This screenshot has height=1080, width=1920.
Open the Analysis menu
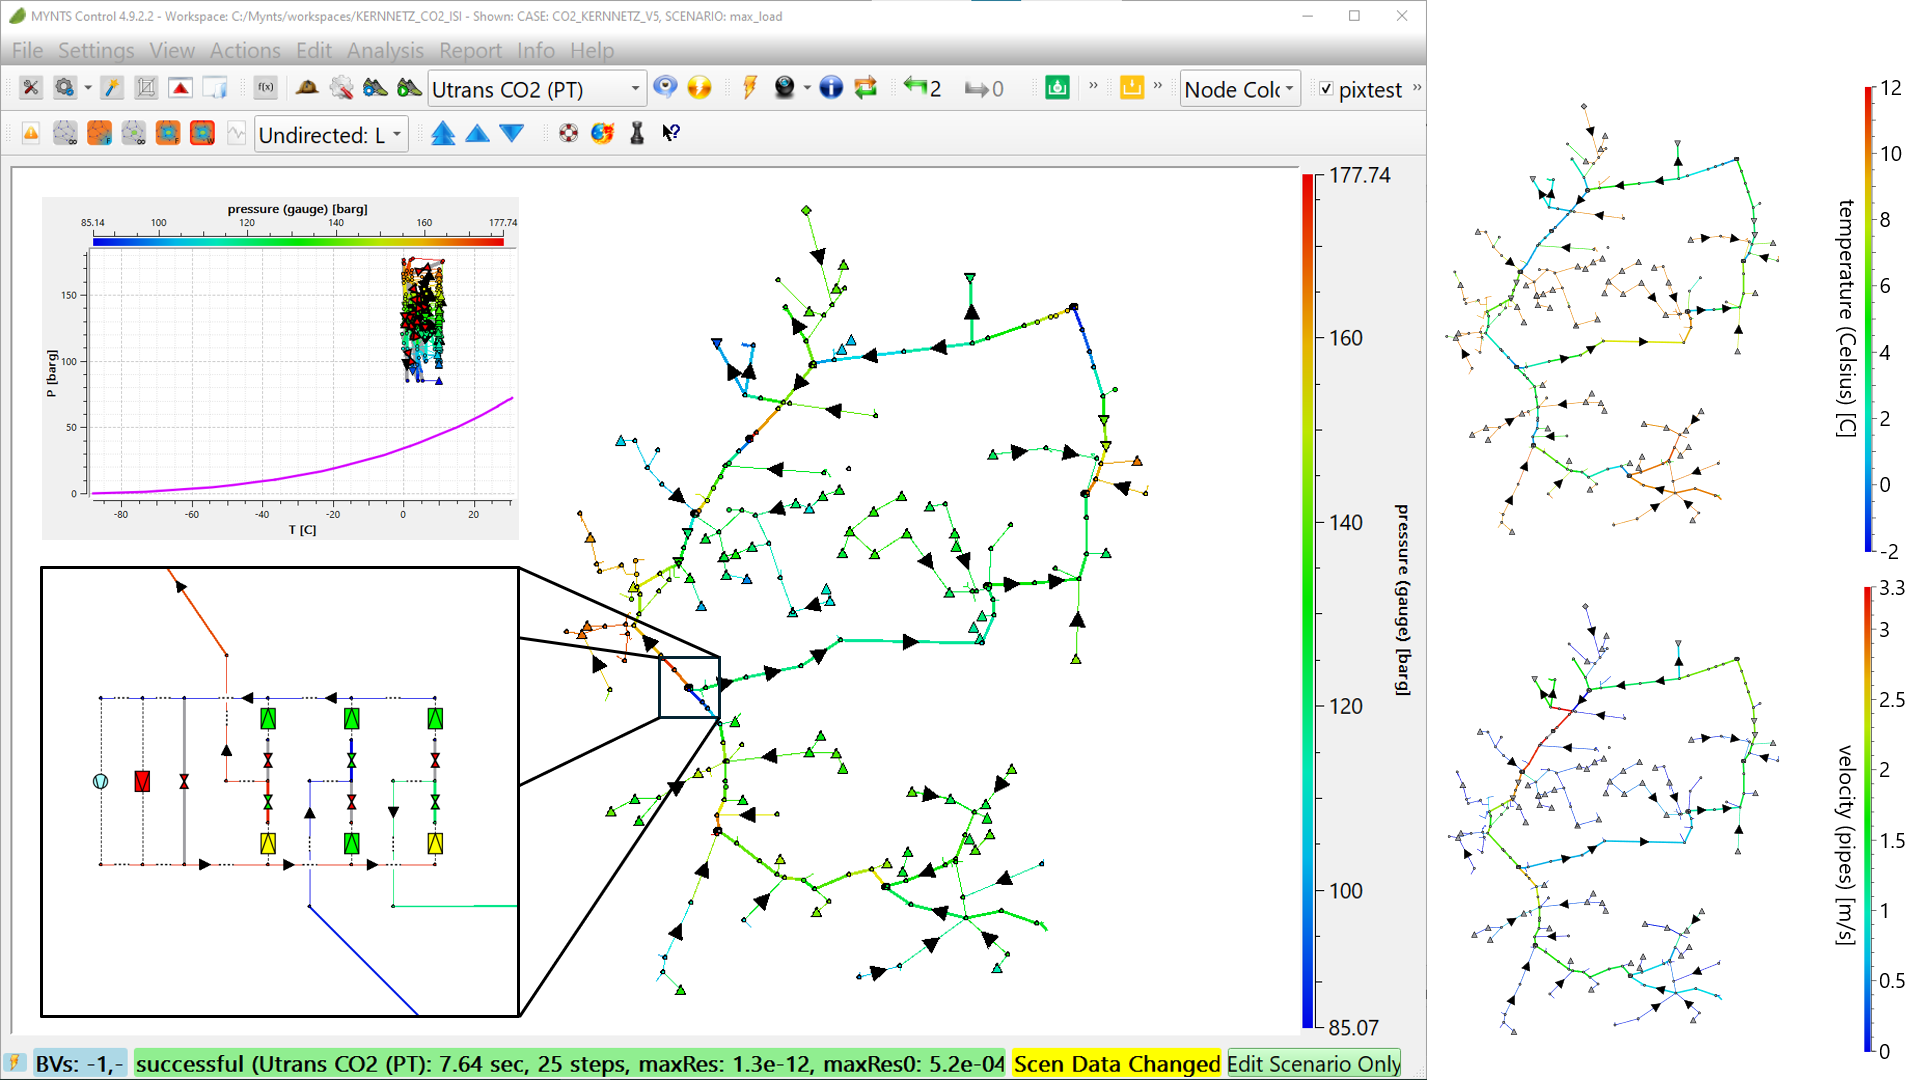tap(385, 50)
